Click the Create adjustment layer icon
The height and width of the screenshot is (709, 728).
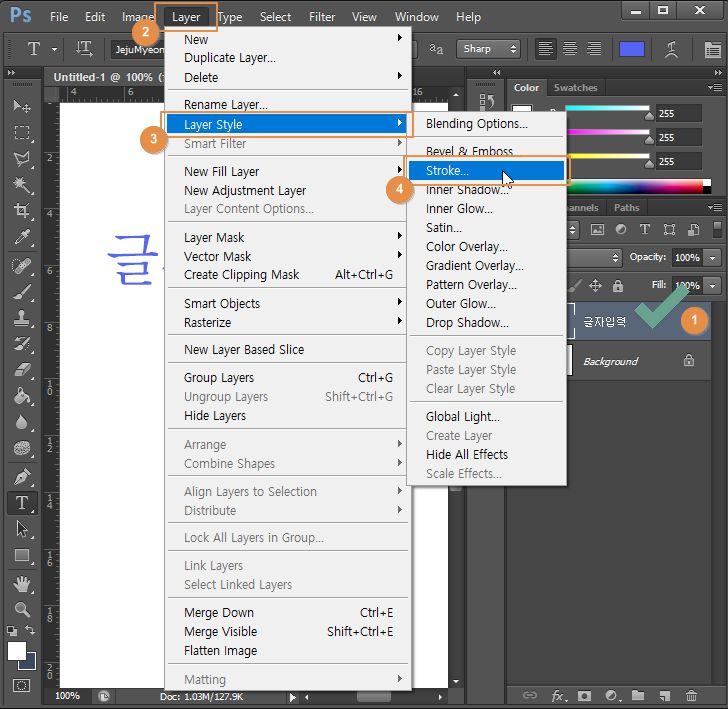tap(612, 695)
